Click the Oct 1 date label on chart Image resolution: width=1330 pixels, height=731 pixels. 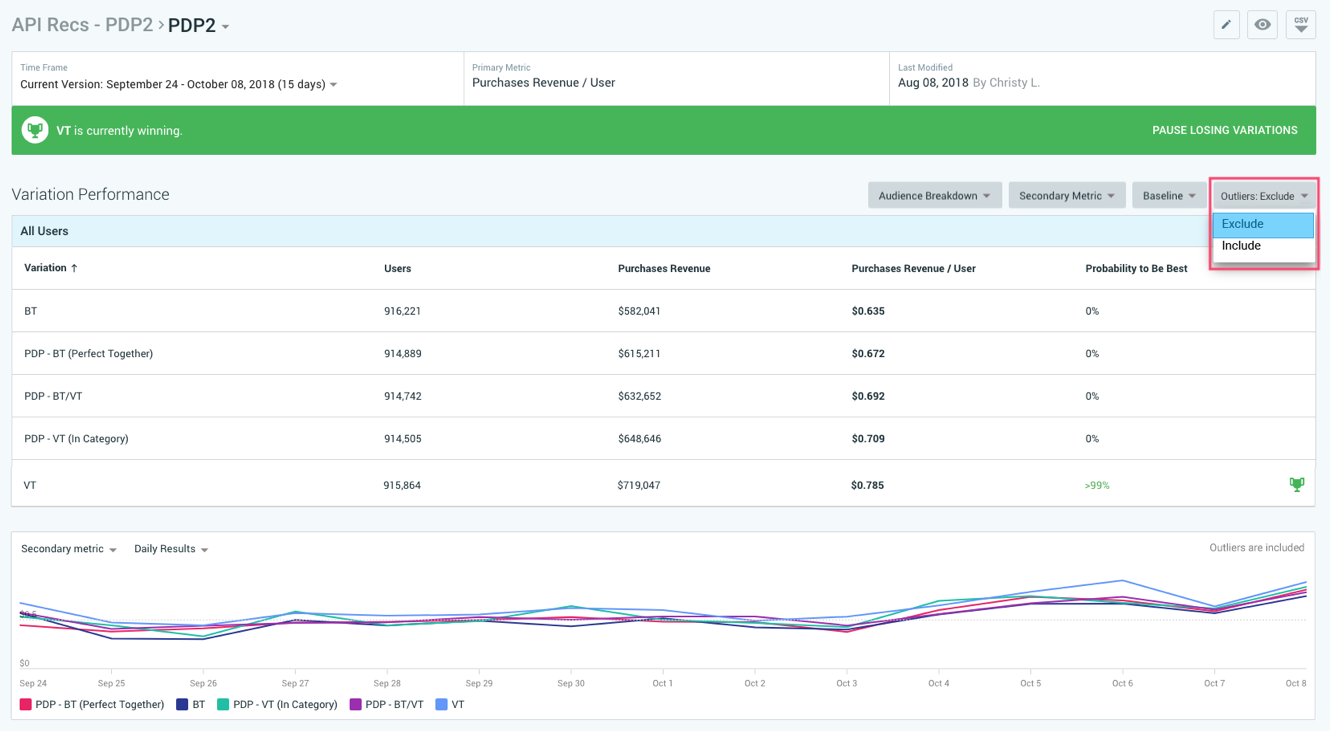(662, 684)
